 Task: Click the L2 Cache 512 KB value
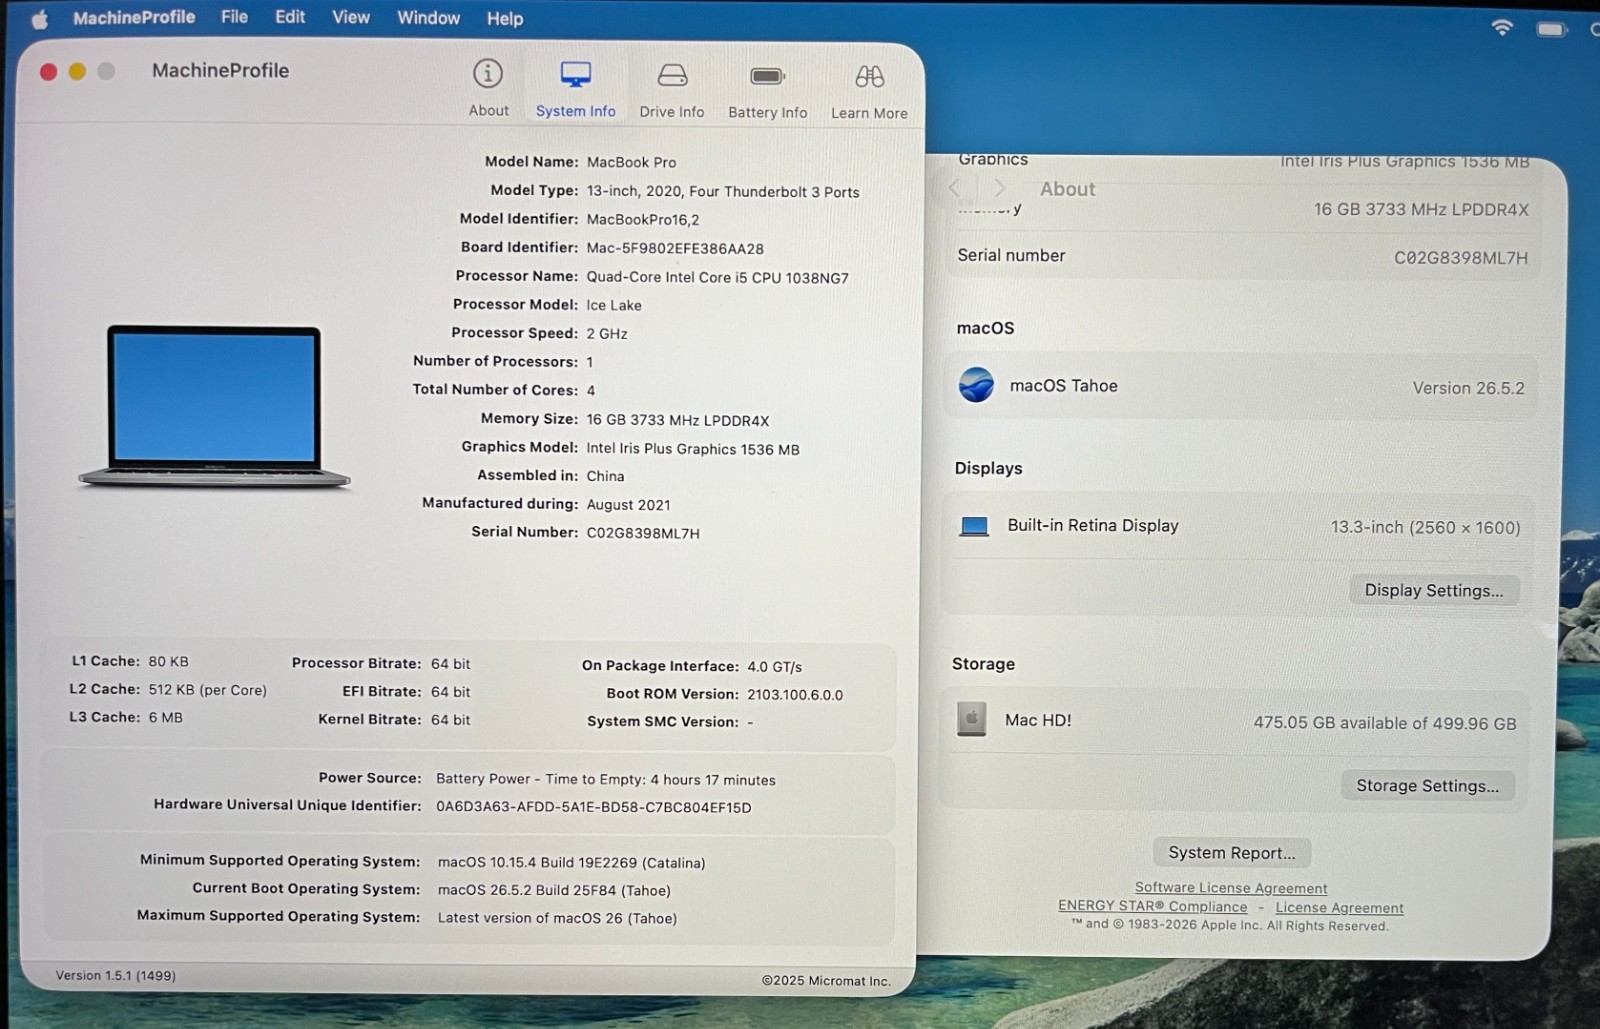click(207, 690)
